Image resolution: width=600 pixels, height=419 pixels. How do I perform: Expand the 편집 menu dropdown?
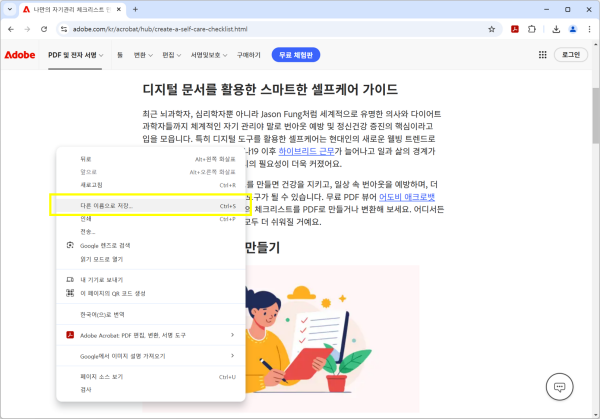171,55
